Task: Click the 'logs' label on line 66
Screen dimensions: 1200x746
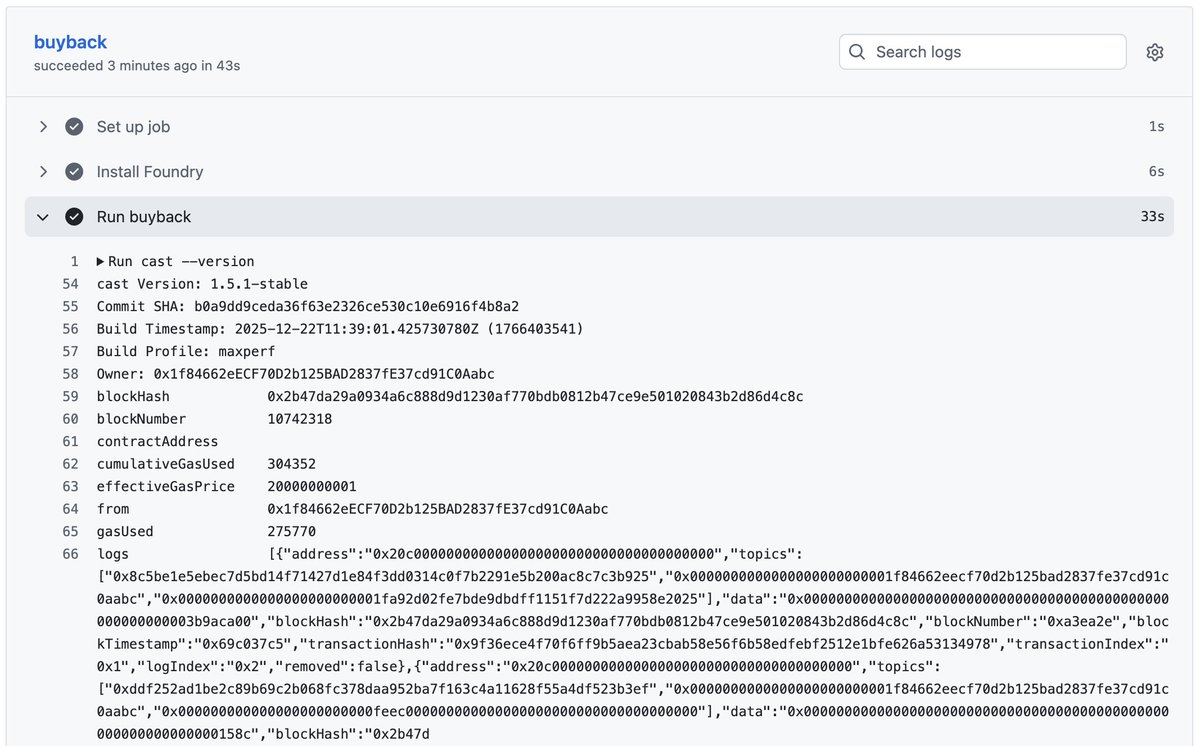Action: pos(113,554)
